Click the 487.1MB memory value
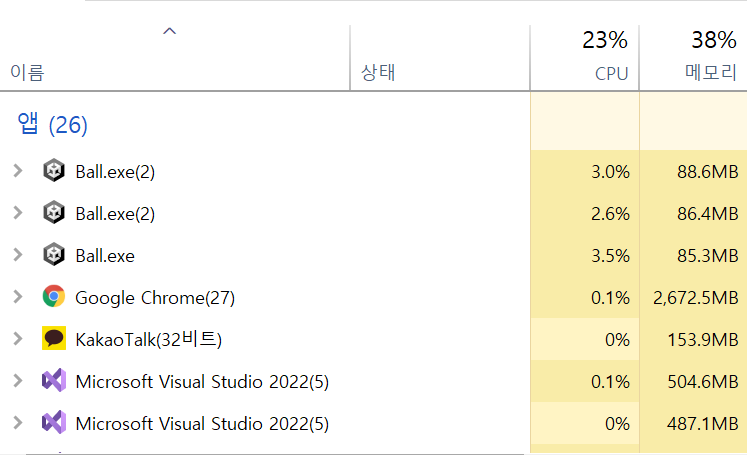 click(x=703, y=424)
